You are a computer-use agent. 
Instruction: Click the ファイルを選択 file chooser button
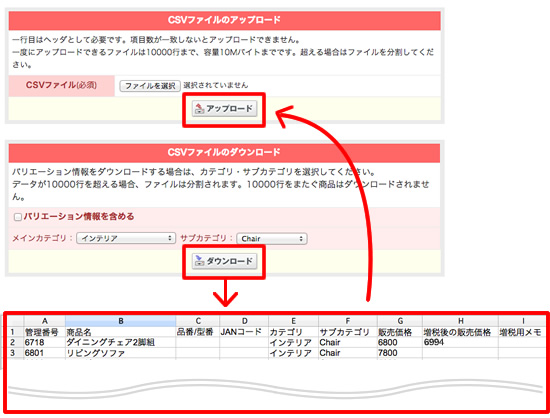150,86
